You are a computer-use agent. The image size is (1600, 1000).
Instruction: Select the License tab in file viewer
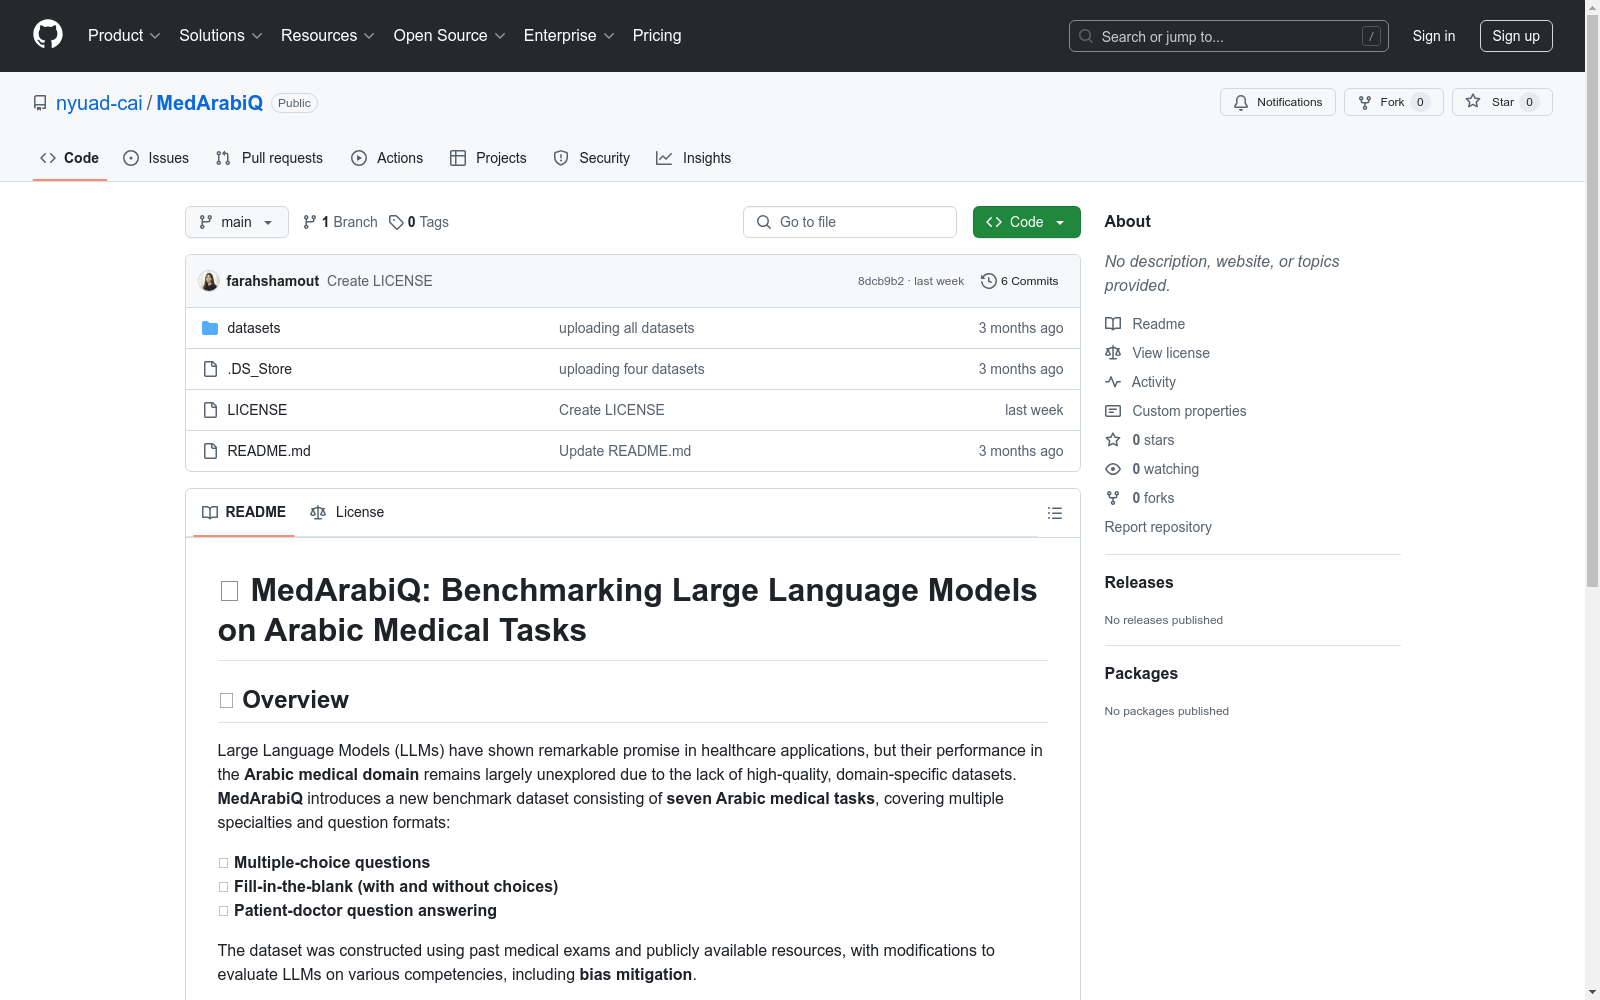click(347, 512)
